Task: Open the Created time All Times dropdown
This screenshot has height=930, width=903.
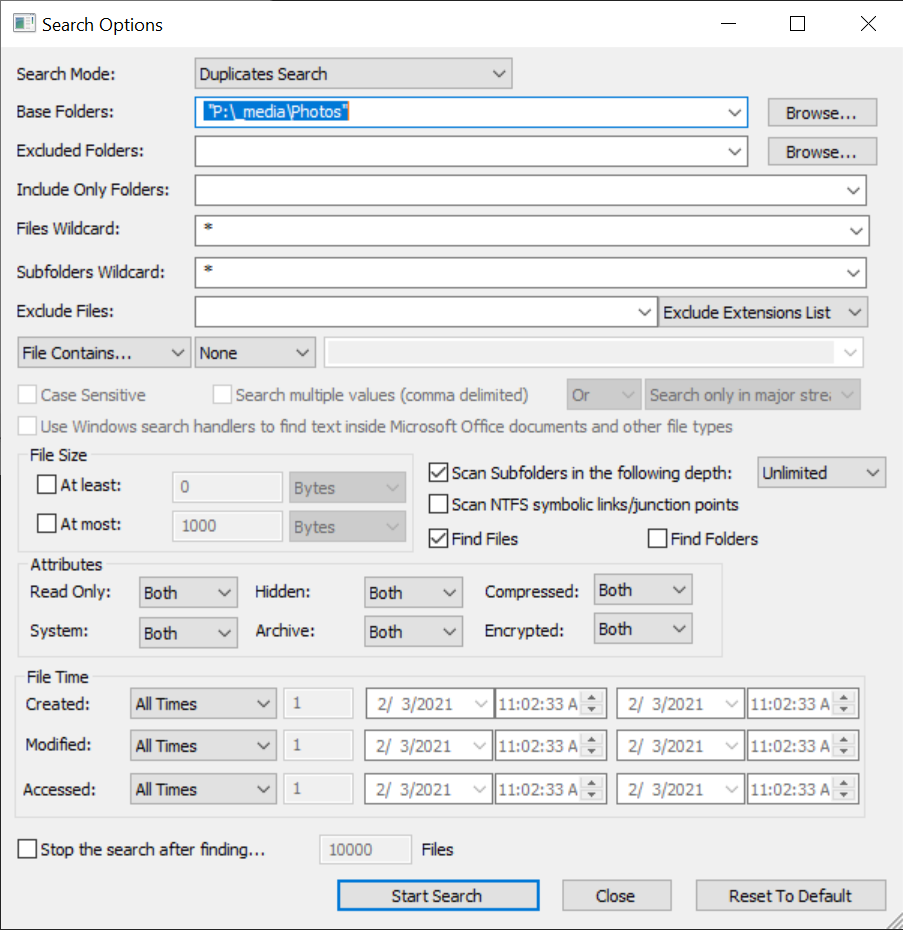Action: (x=204, y=704)
